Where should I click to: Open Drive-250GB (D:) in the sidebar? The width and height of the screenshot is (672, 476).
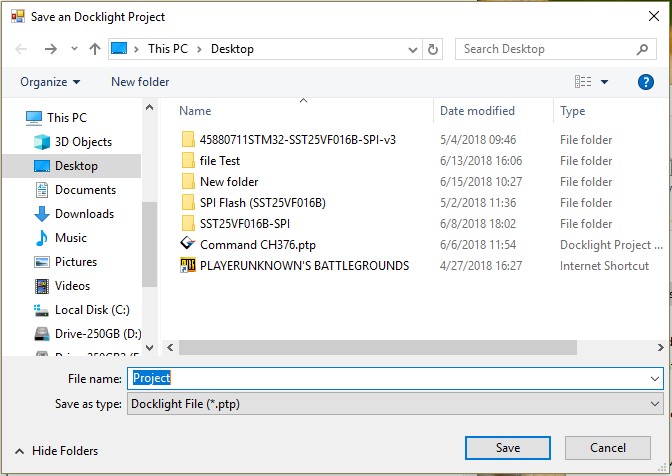tap(98, 334)
